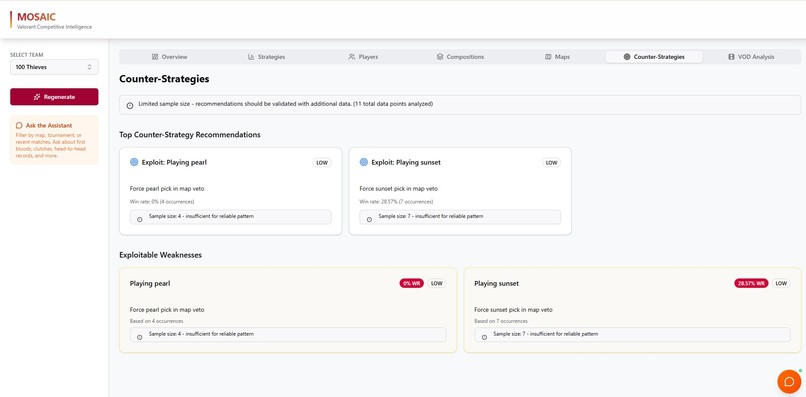Click the LOW badge on Exploit: Playing pearl
Image resolution: width=806 pixels, height=397 pixels.
(322, 163)
